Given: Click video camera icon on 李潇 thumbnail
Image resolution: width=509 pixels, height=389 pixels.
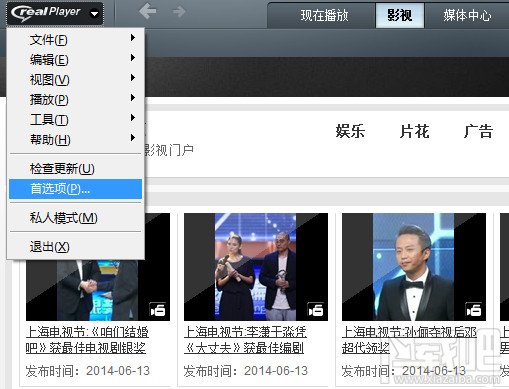Looking at the screenshot, I should [x=315, y=309].
